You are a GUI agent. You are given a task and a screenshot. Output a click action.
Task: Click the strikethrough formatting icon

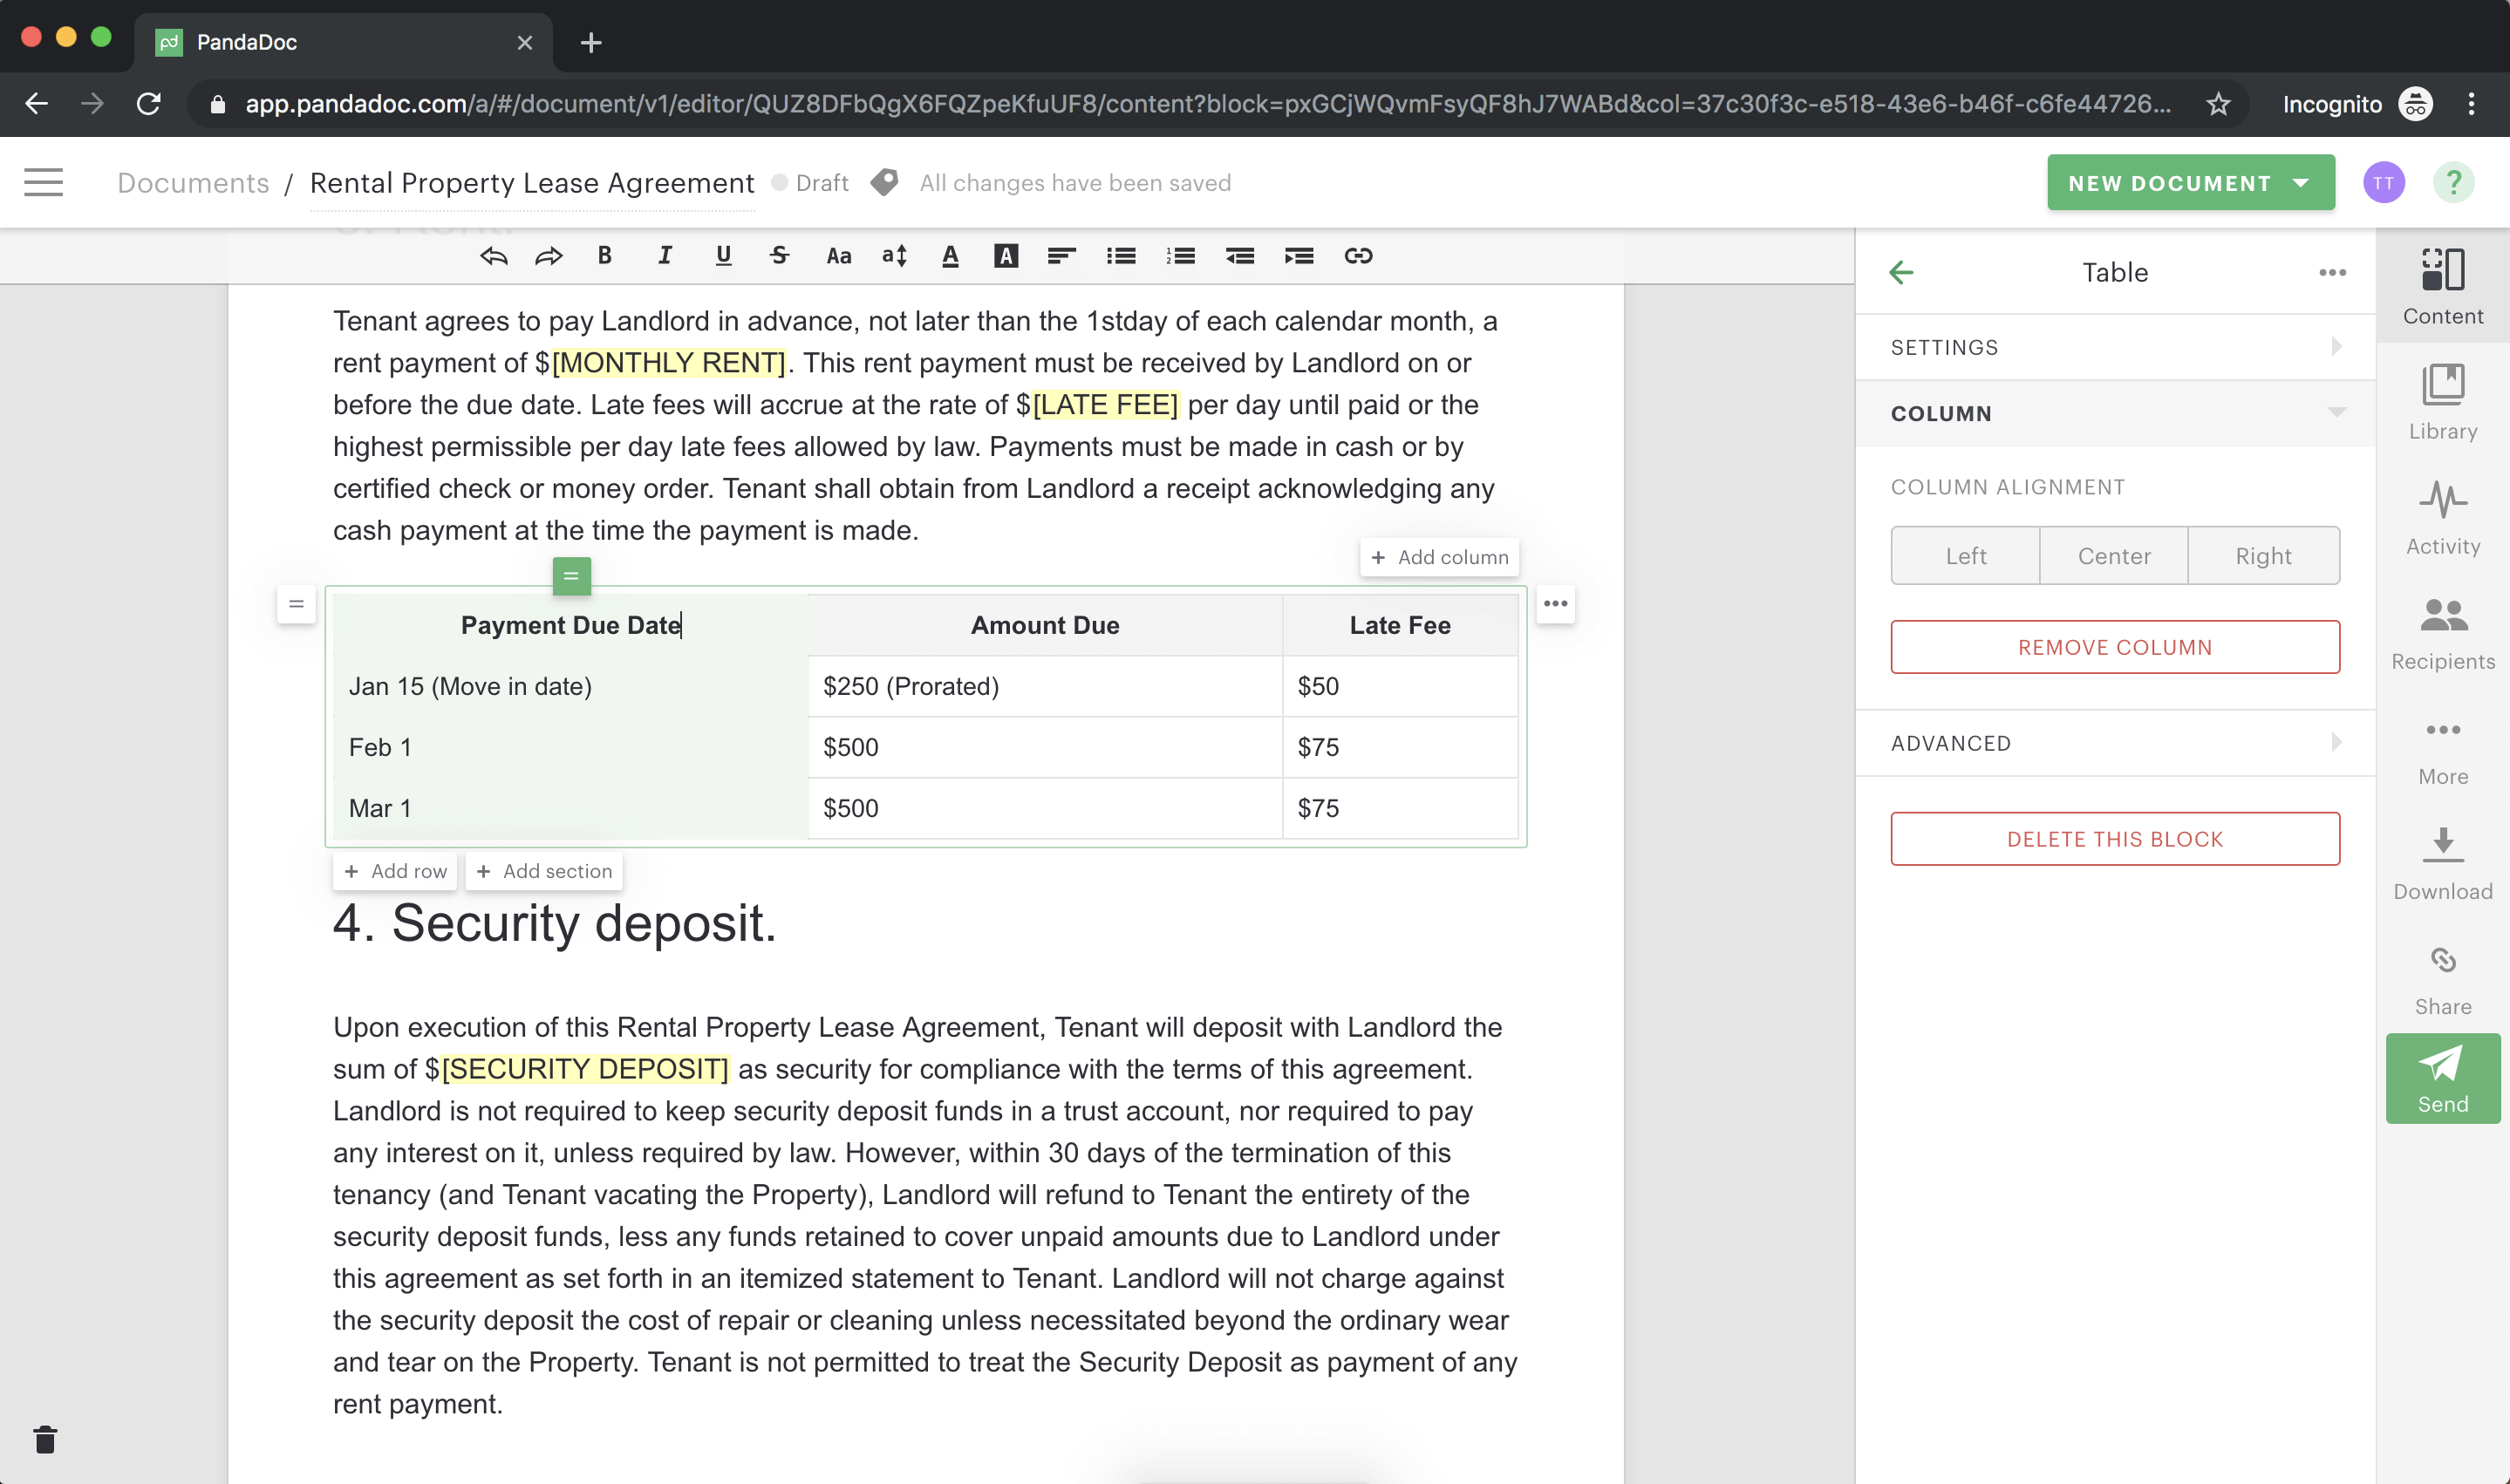pyautogui.click(x=779, y=256)
